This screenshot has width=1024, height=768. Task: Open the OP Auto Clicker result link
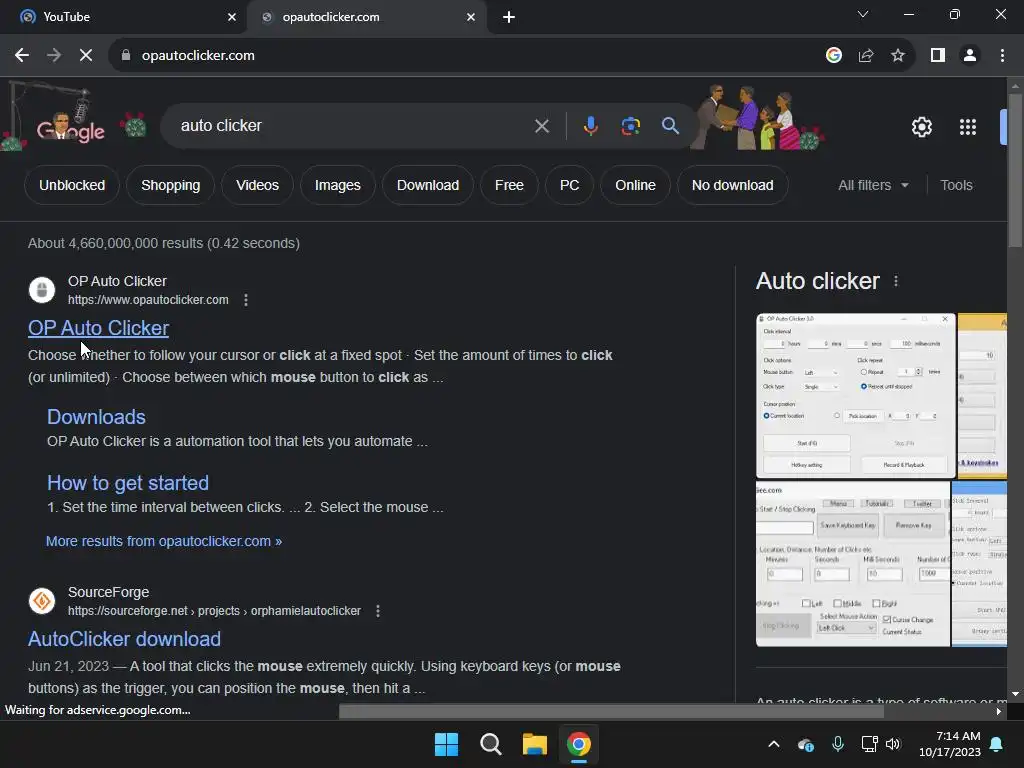99,328
